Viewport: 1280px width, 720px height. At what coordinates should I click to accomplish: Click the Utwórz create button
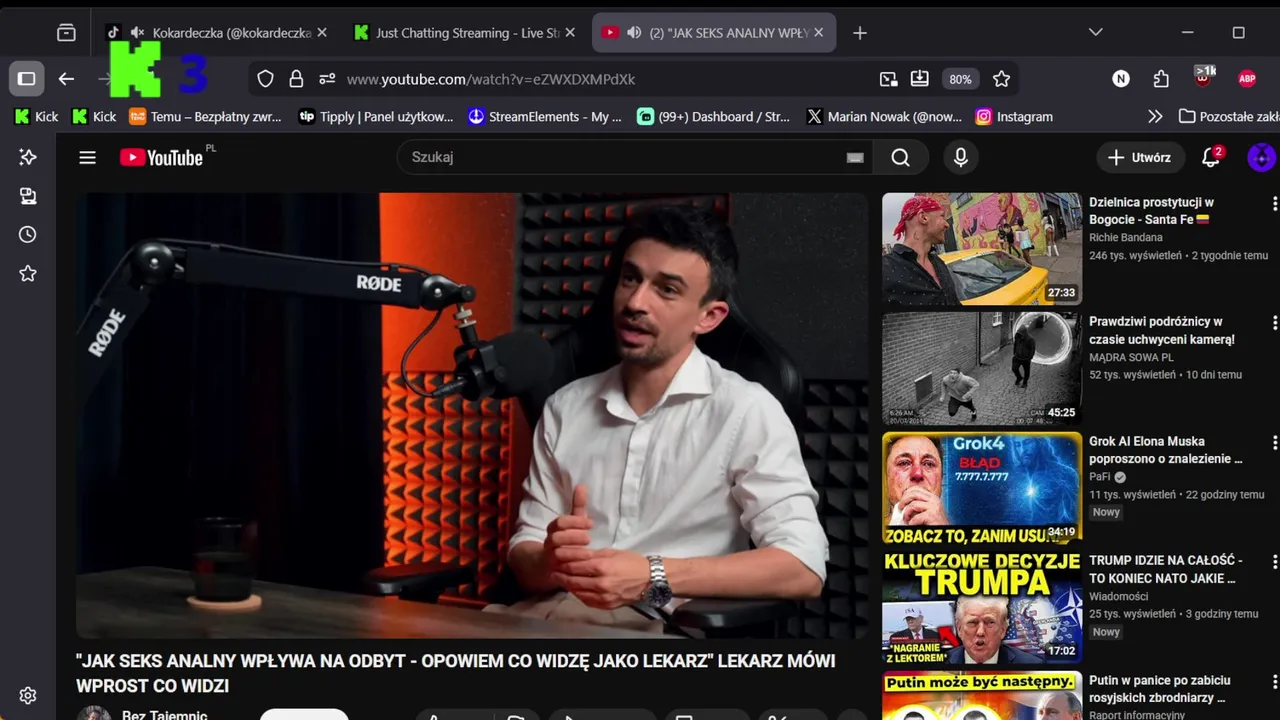1140,157
